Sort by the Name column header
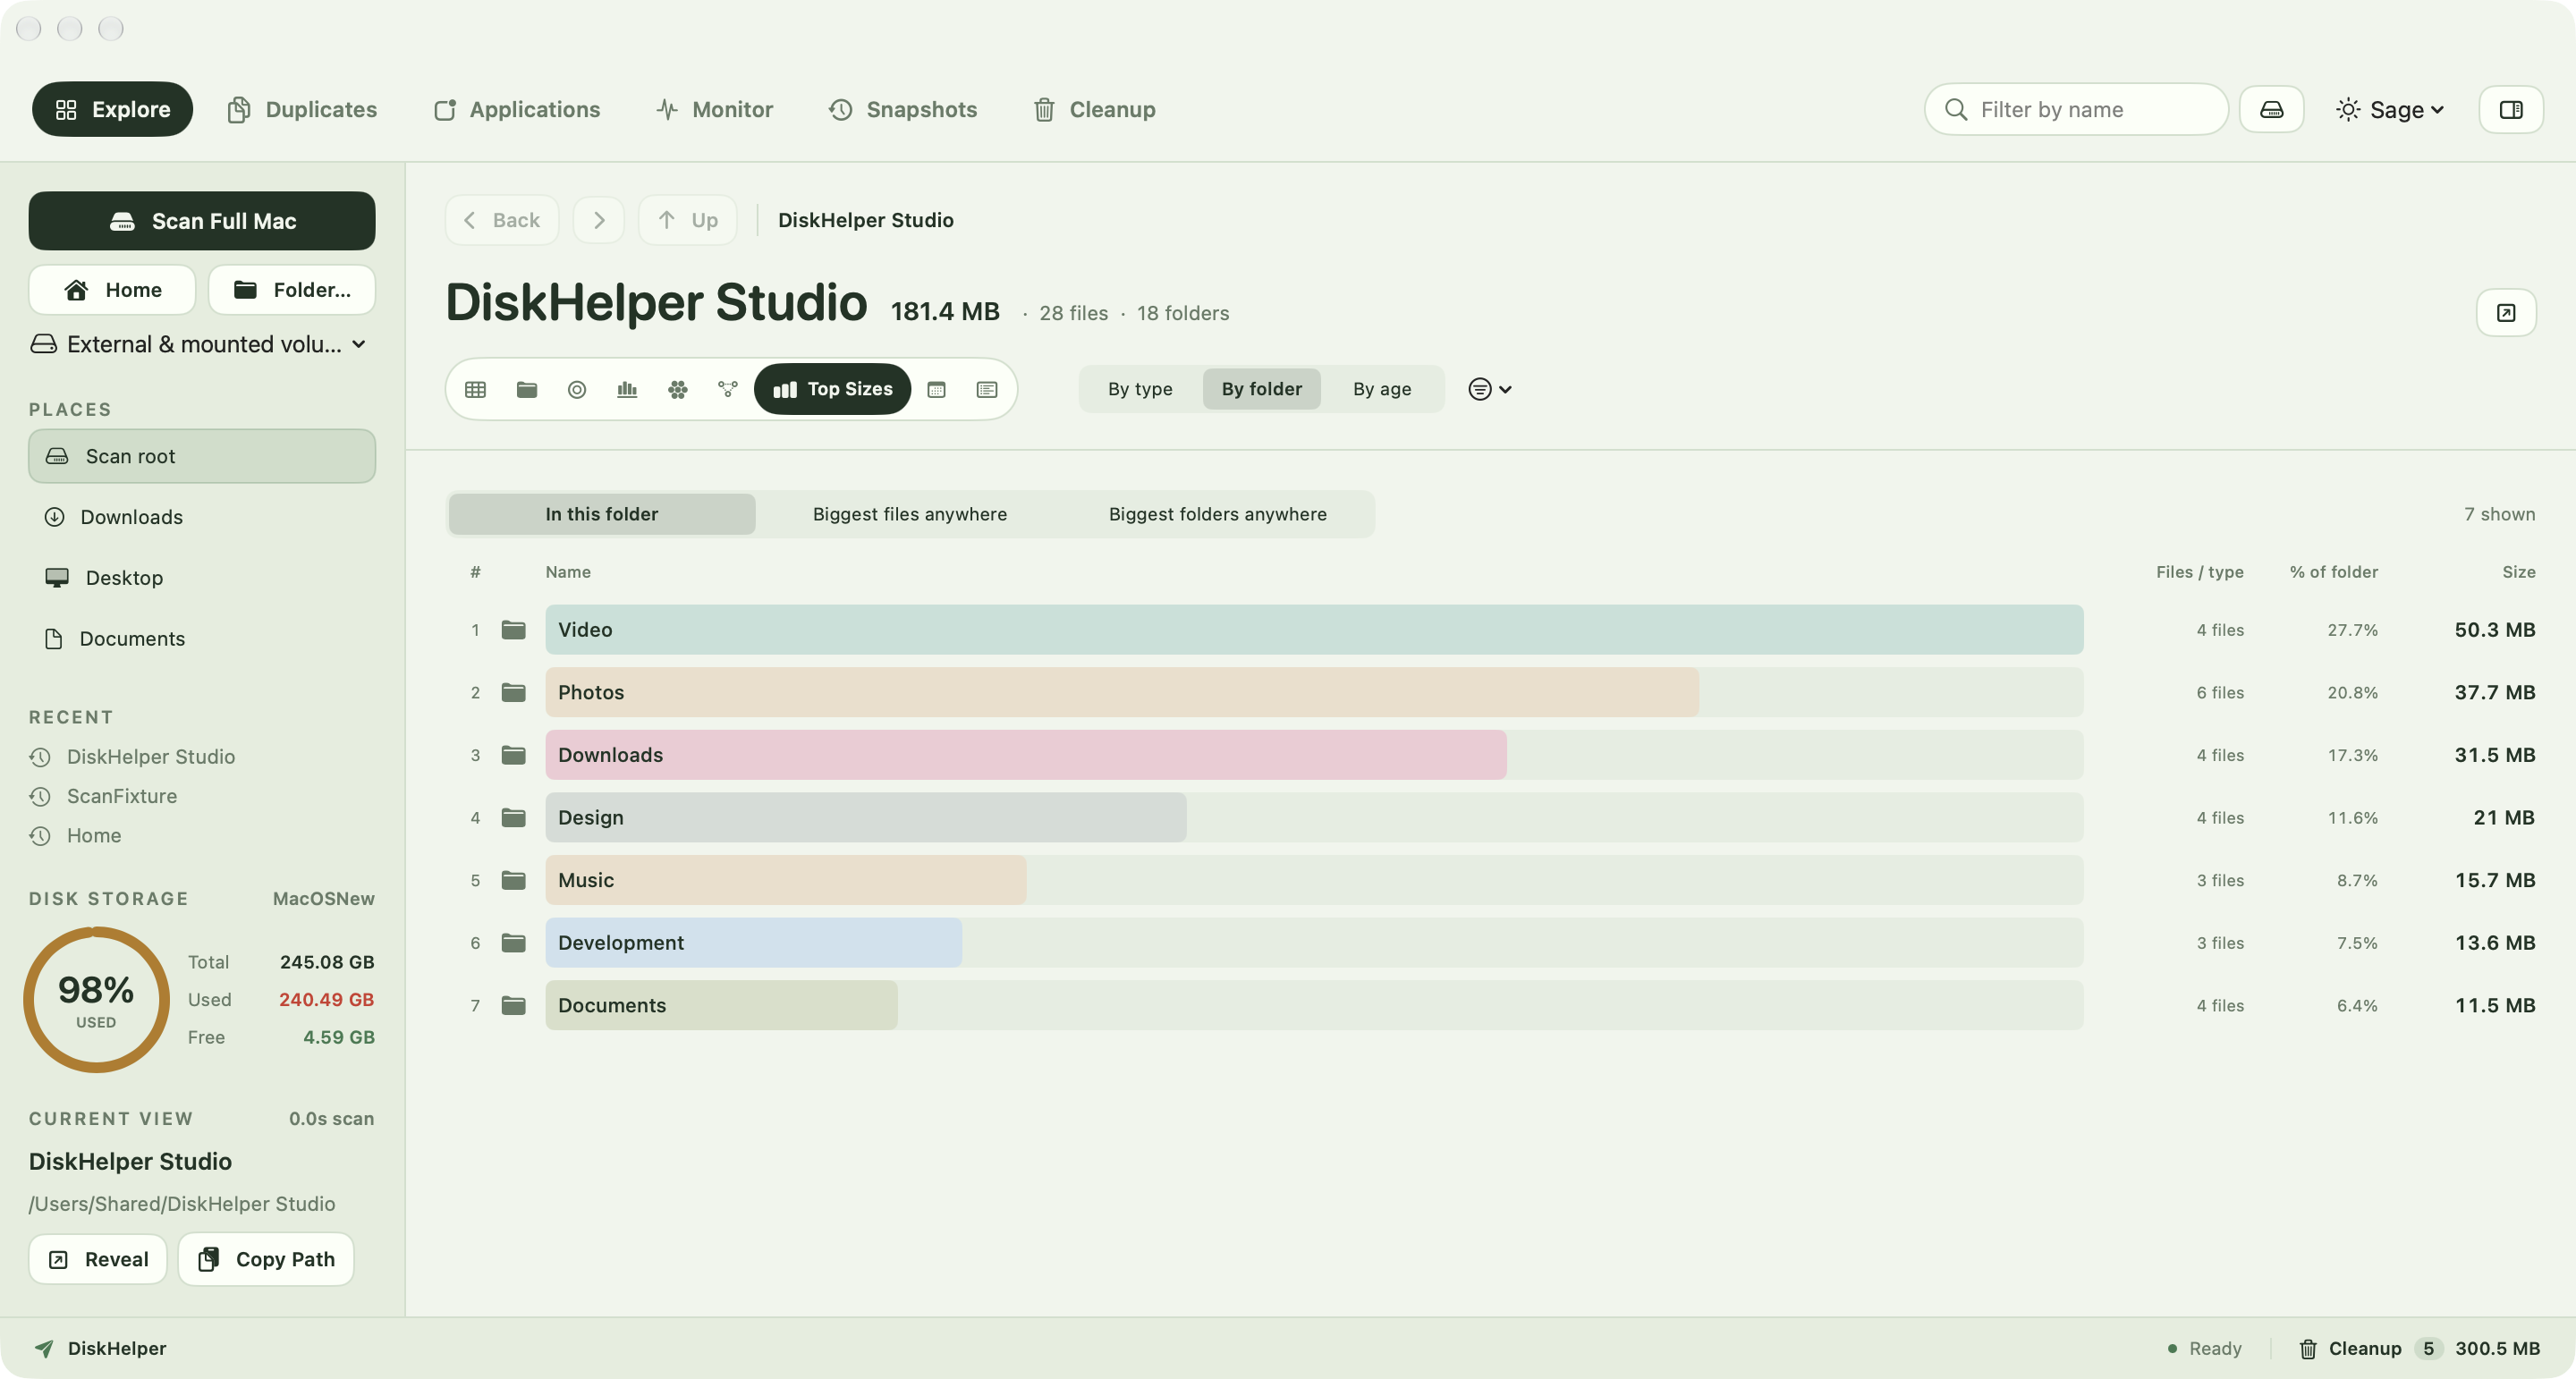 click(x=568, y=572)
